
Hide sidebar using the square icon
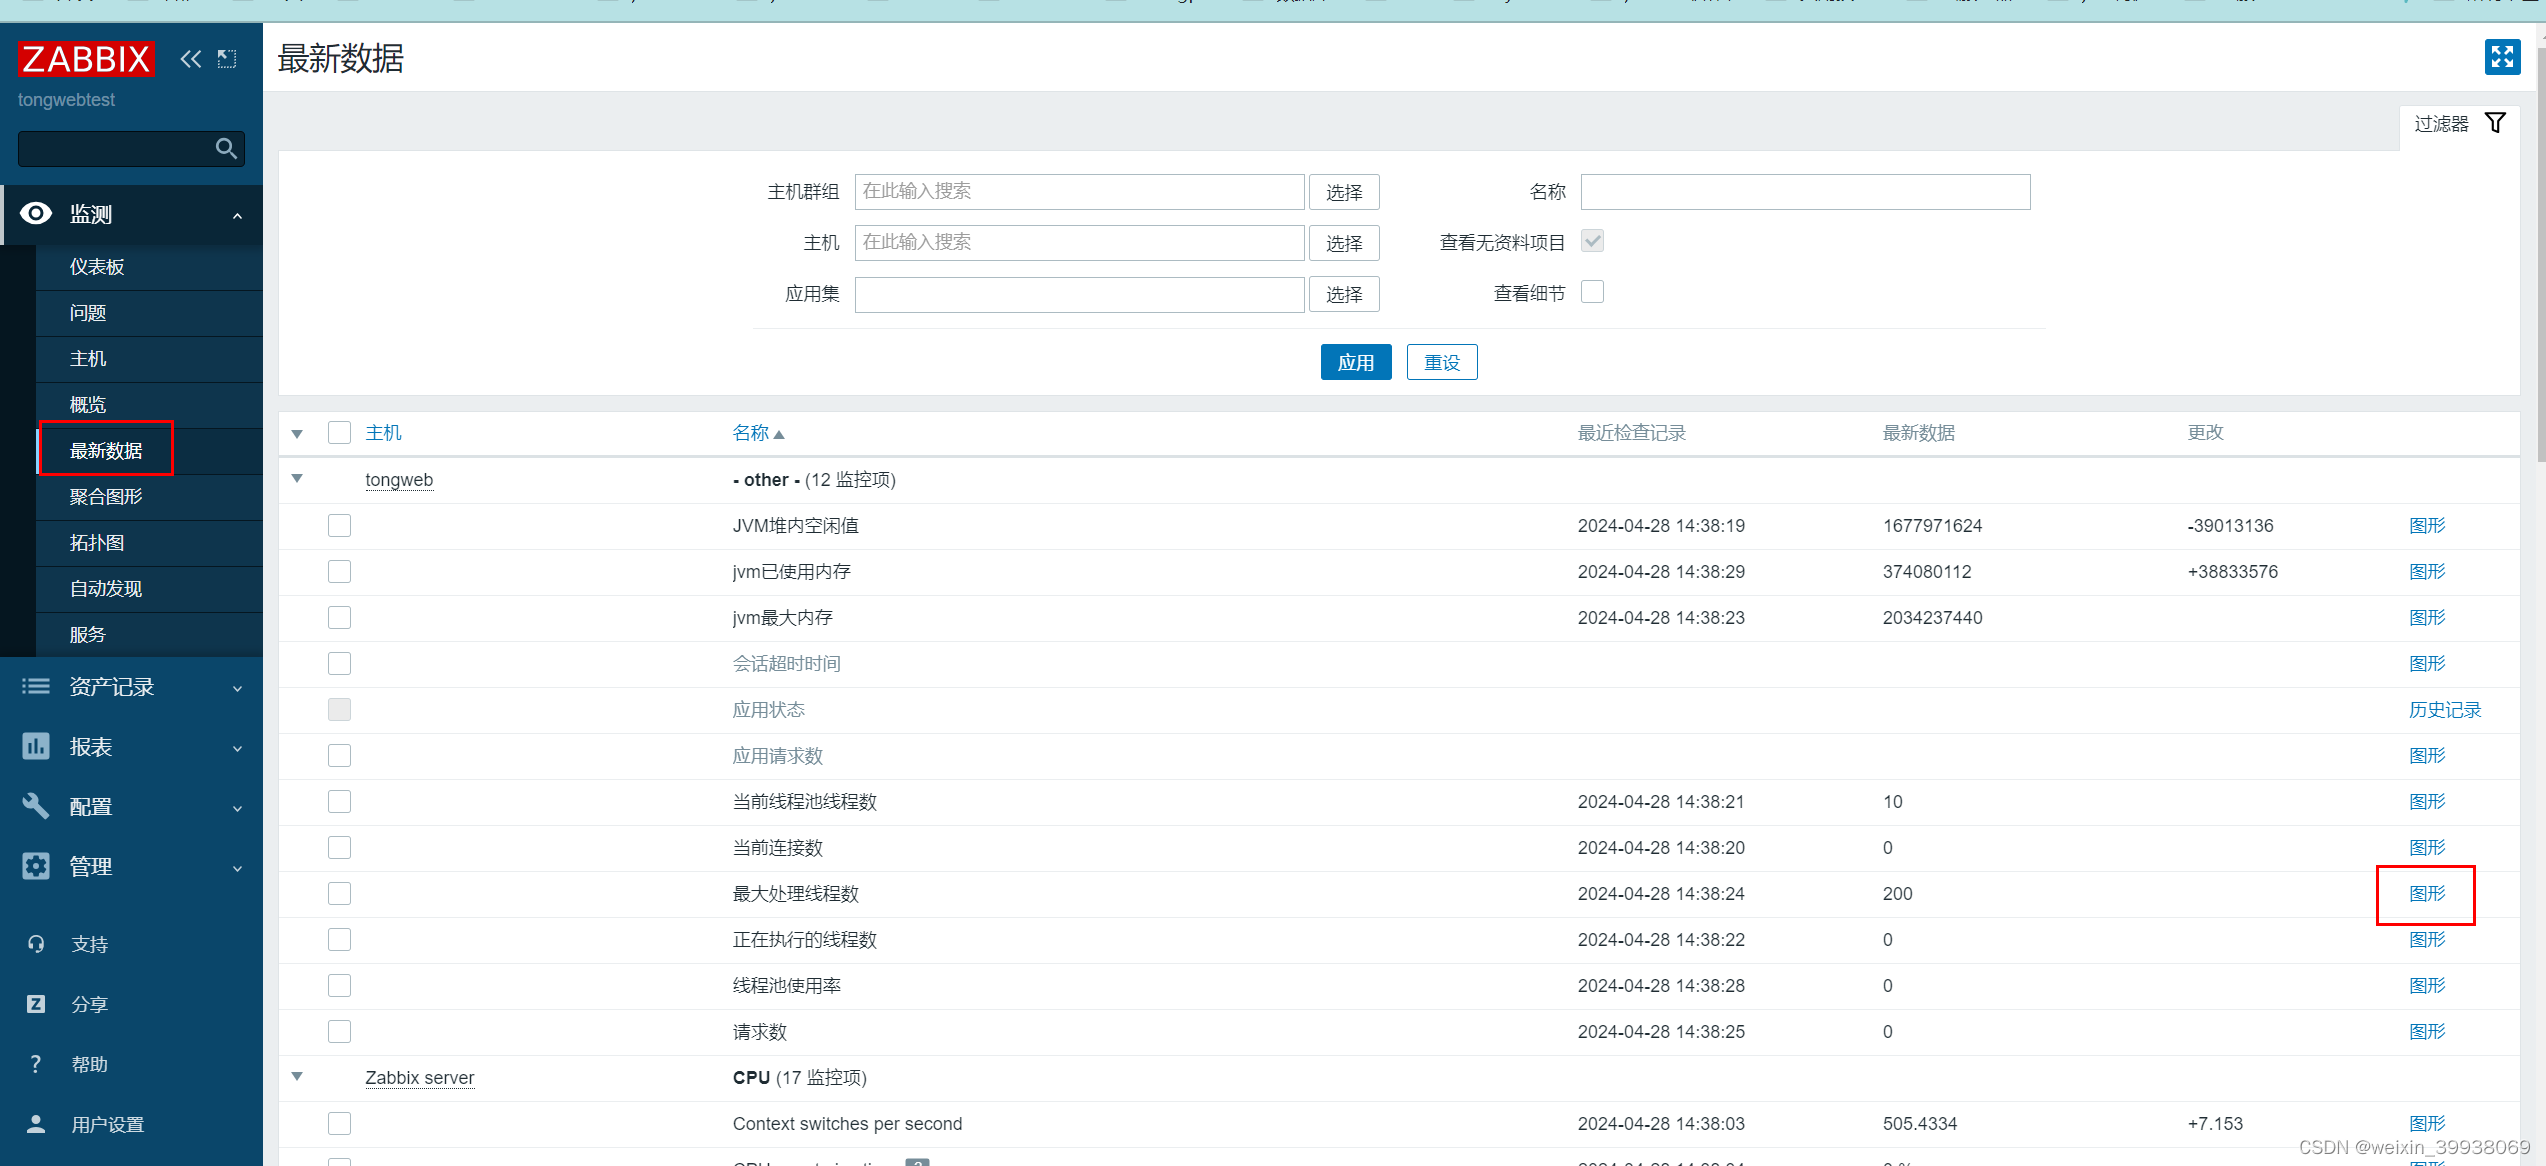coord(227,59)
